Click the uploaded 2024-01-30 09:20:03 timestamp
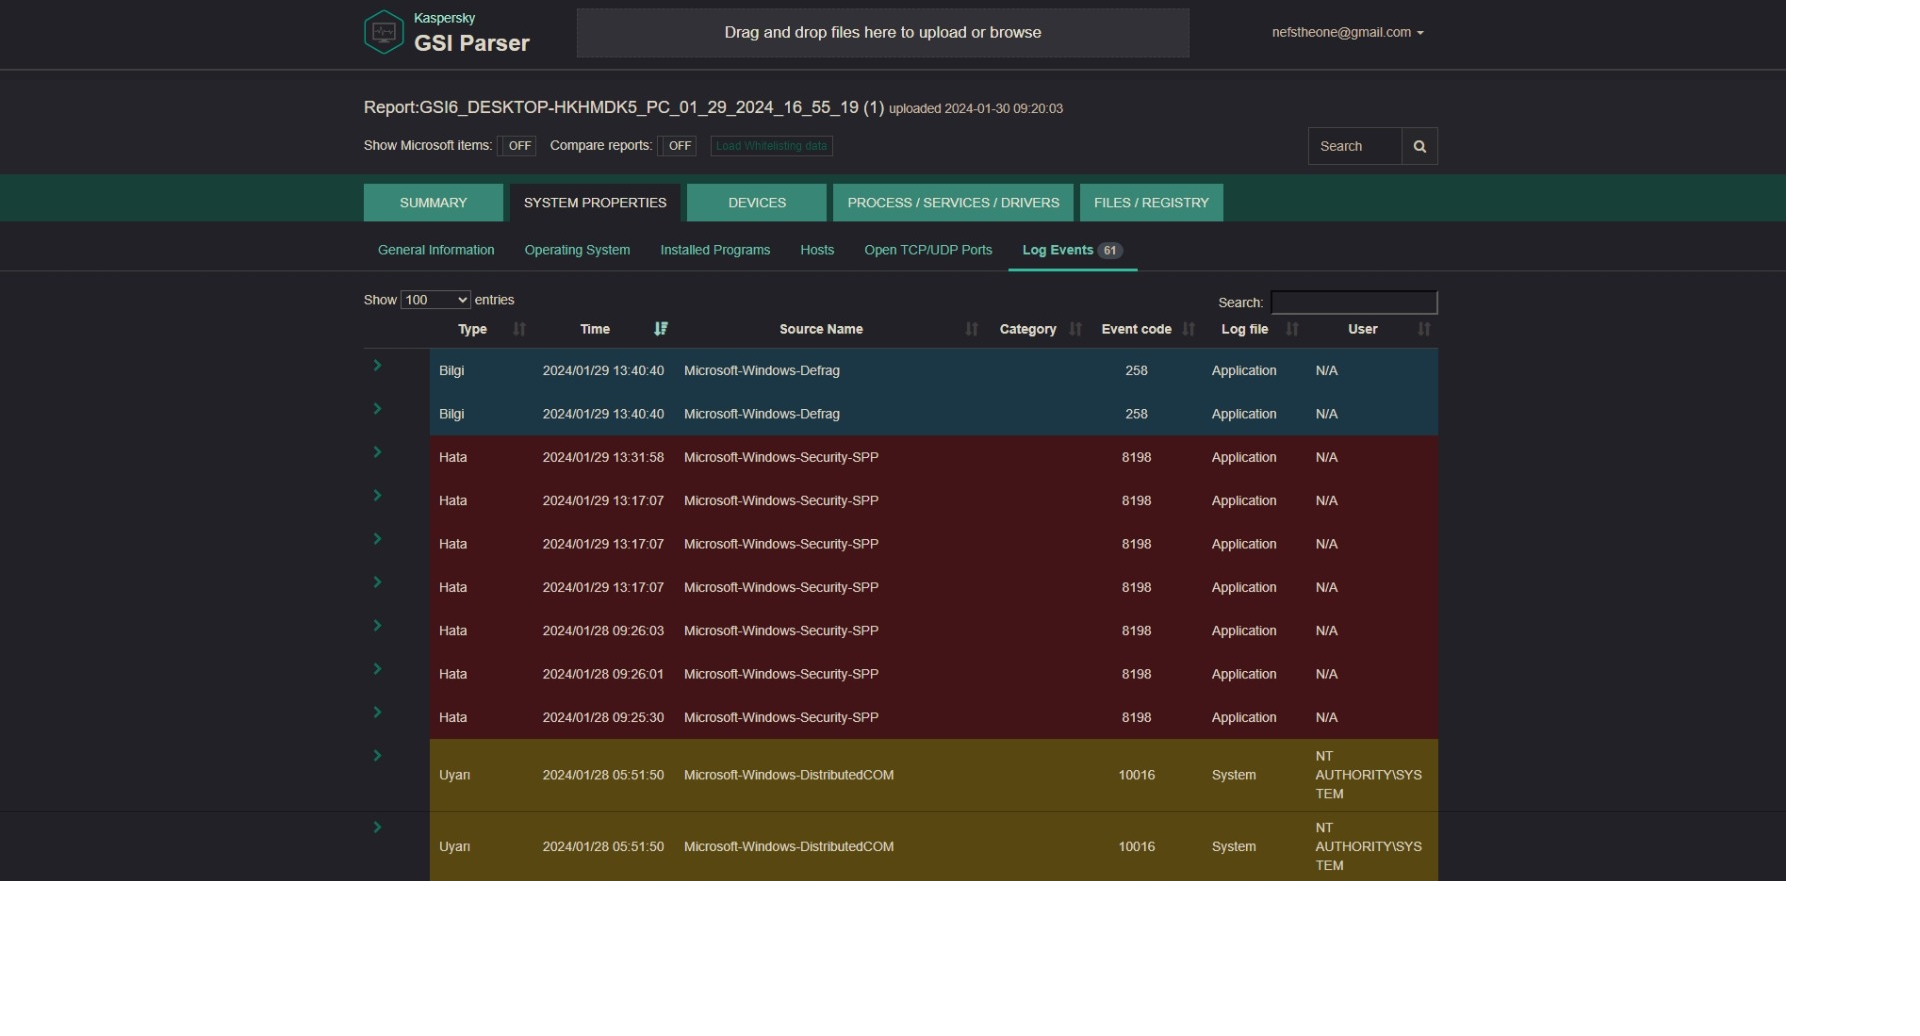1920x1036 pixels. click(x=976, y=109)
